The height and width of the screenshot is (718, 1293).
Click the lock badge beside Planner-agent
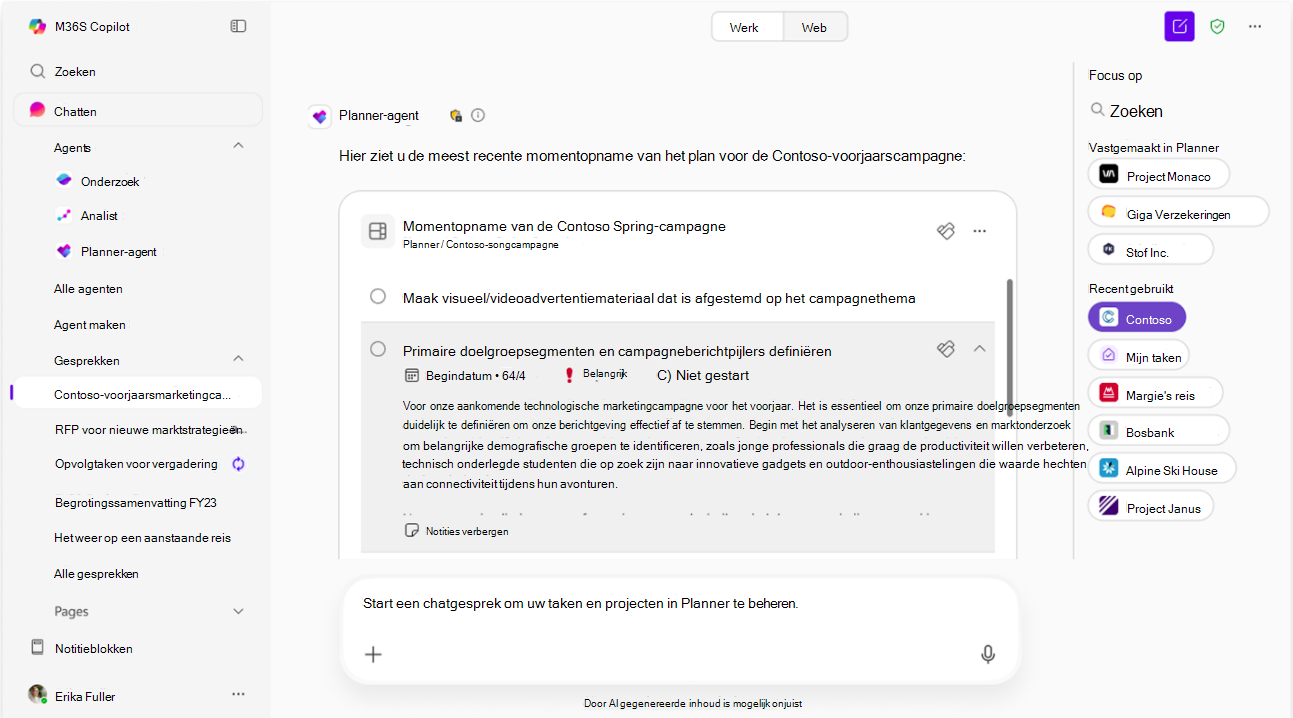(456, 115)
